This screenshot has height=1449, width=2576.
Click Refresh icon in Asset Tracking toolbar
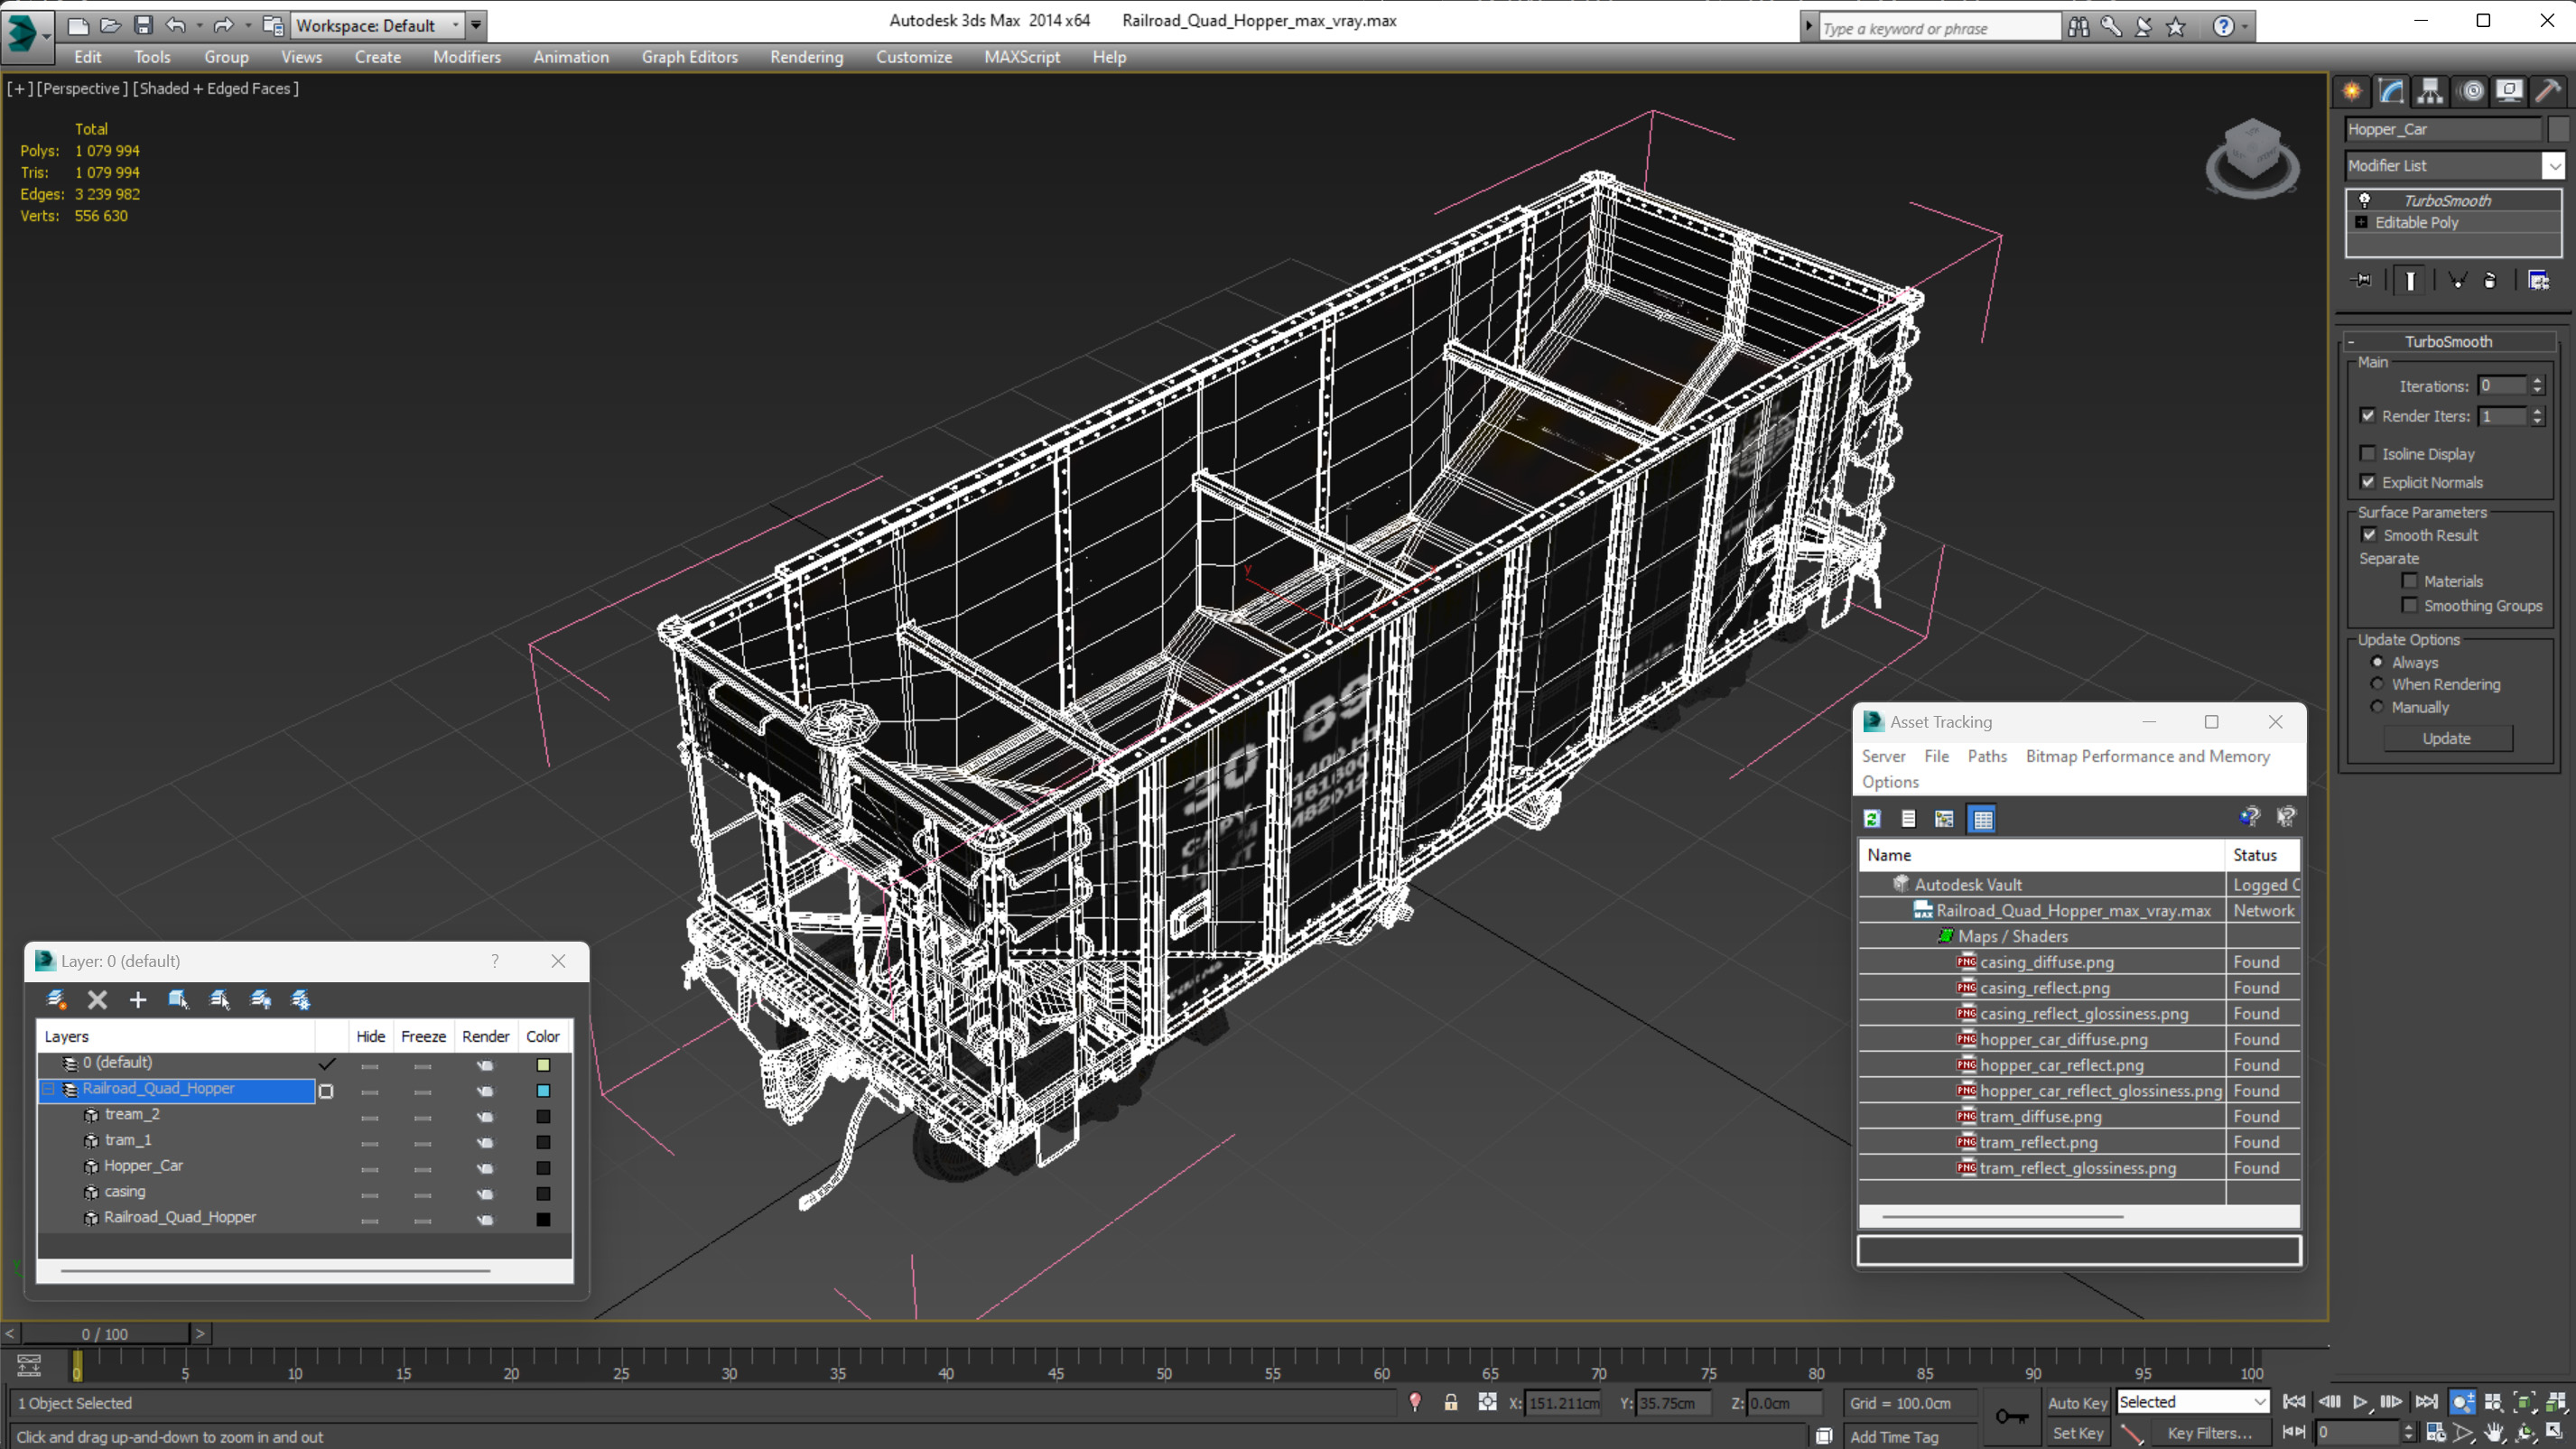pos(1872,819)
